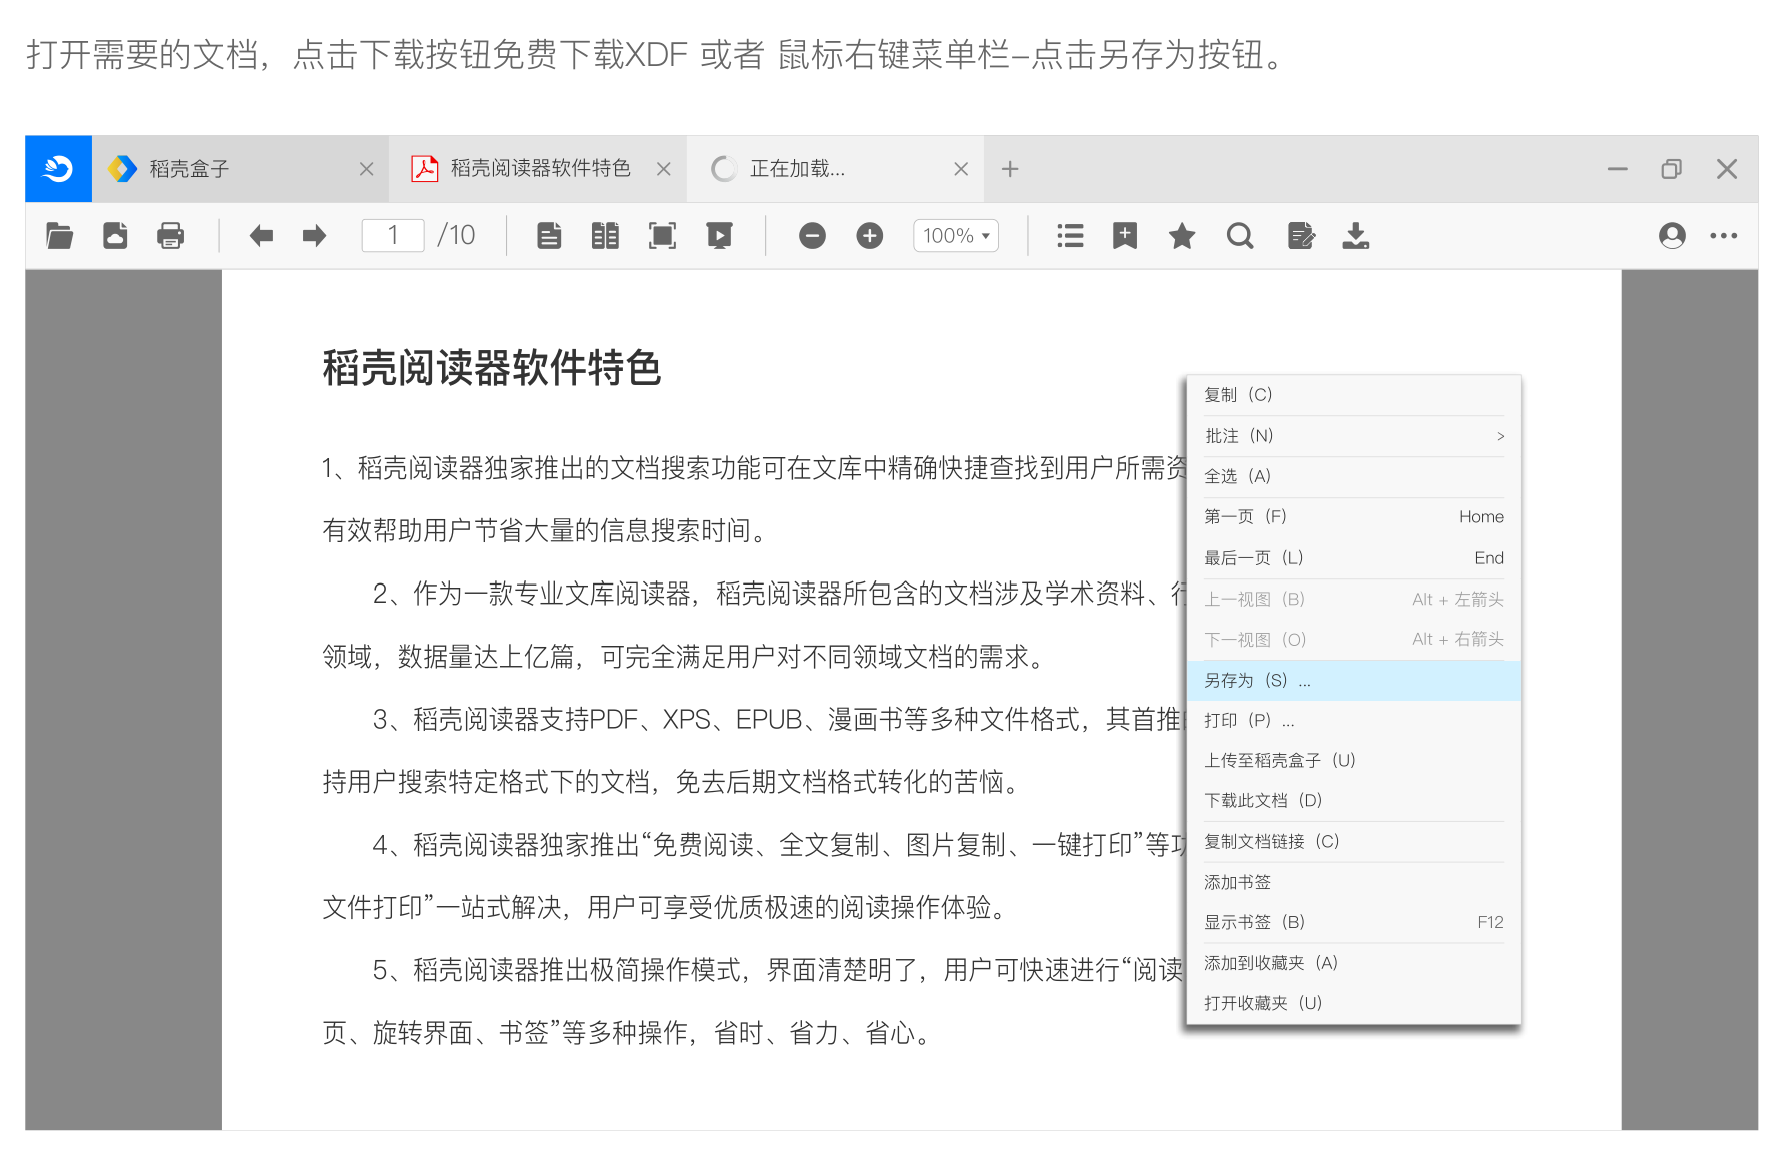Go to next page with right arrow
The height and width of the screenshot is (1164, 1782).
pyautogui.click(x=314, y=236)
